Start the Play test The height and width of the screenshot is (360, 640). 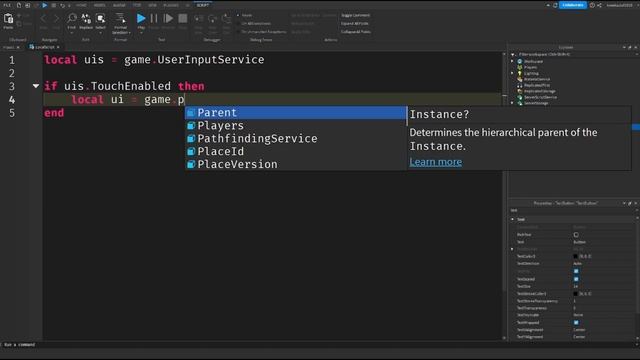[x=141, y=18]
